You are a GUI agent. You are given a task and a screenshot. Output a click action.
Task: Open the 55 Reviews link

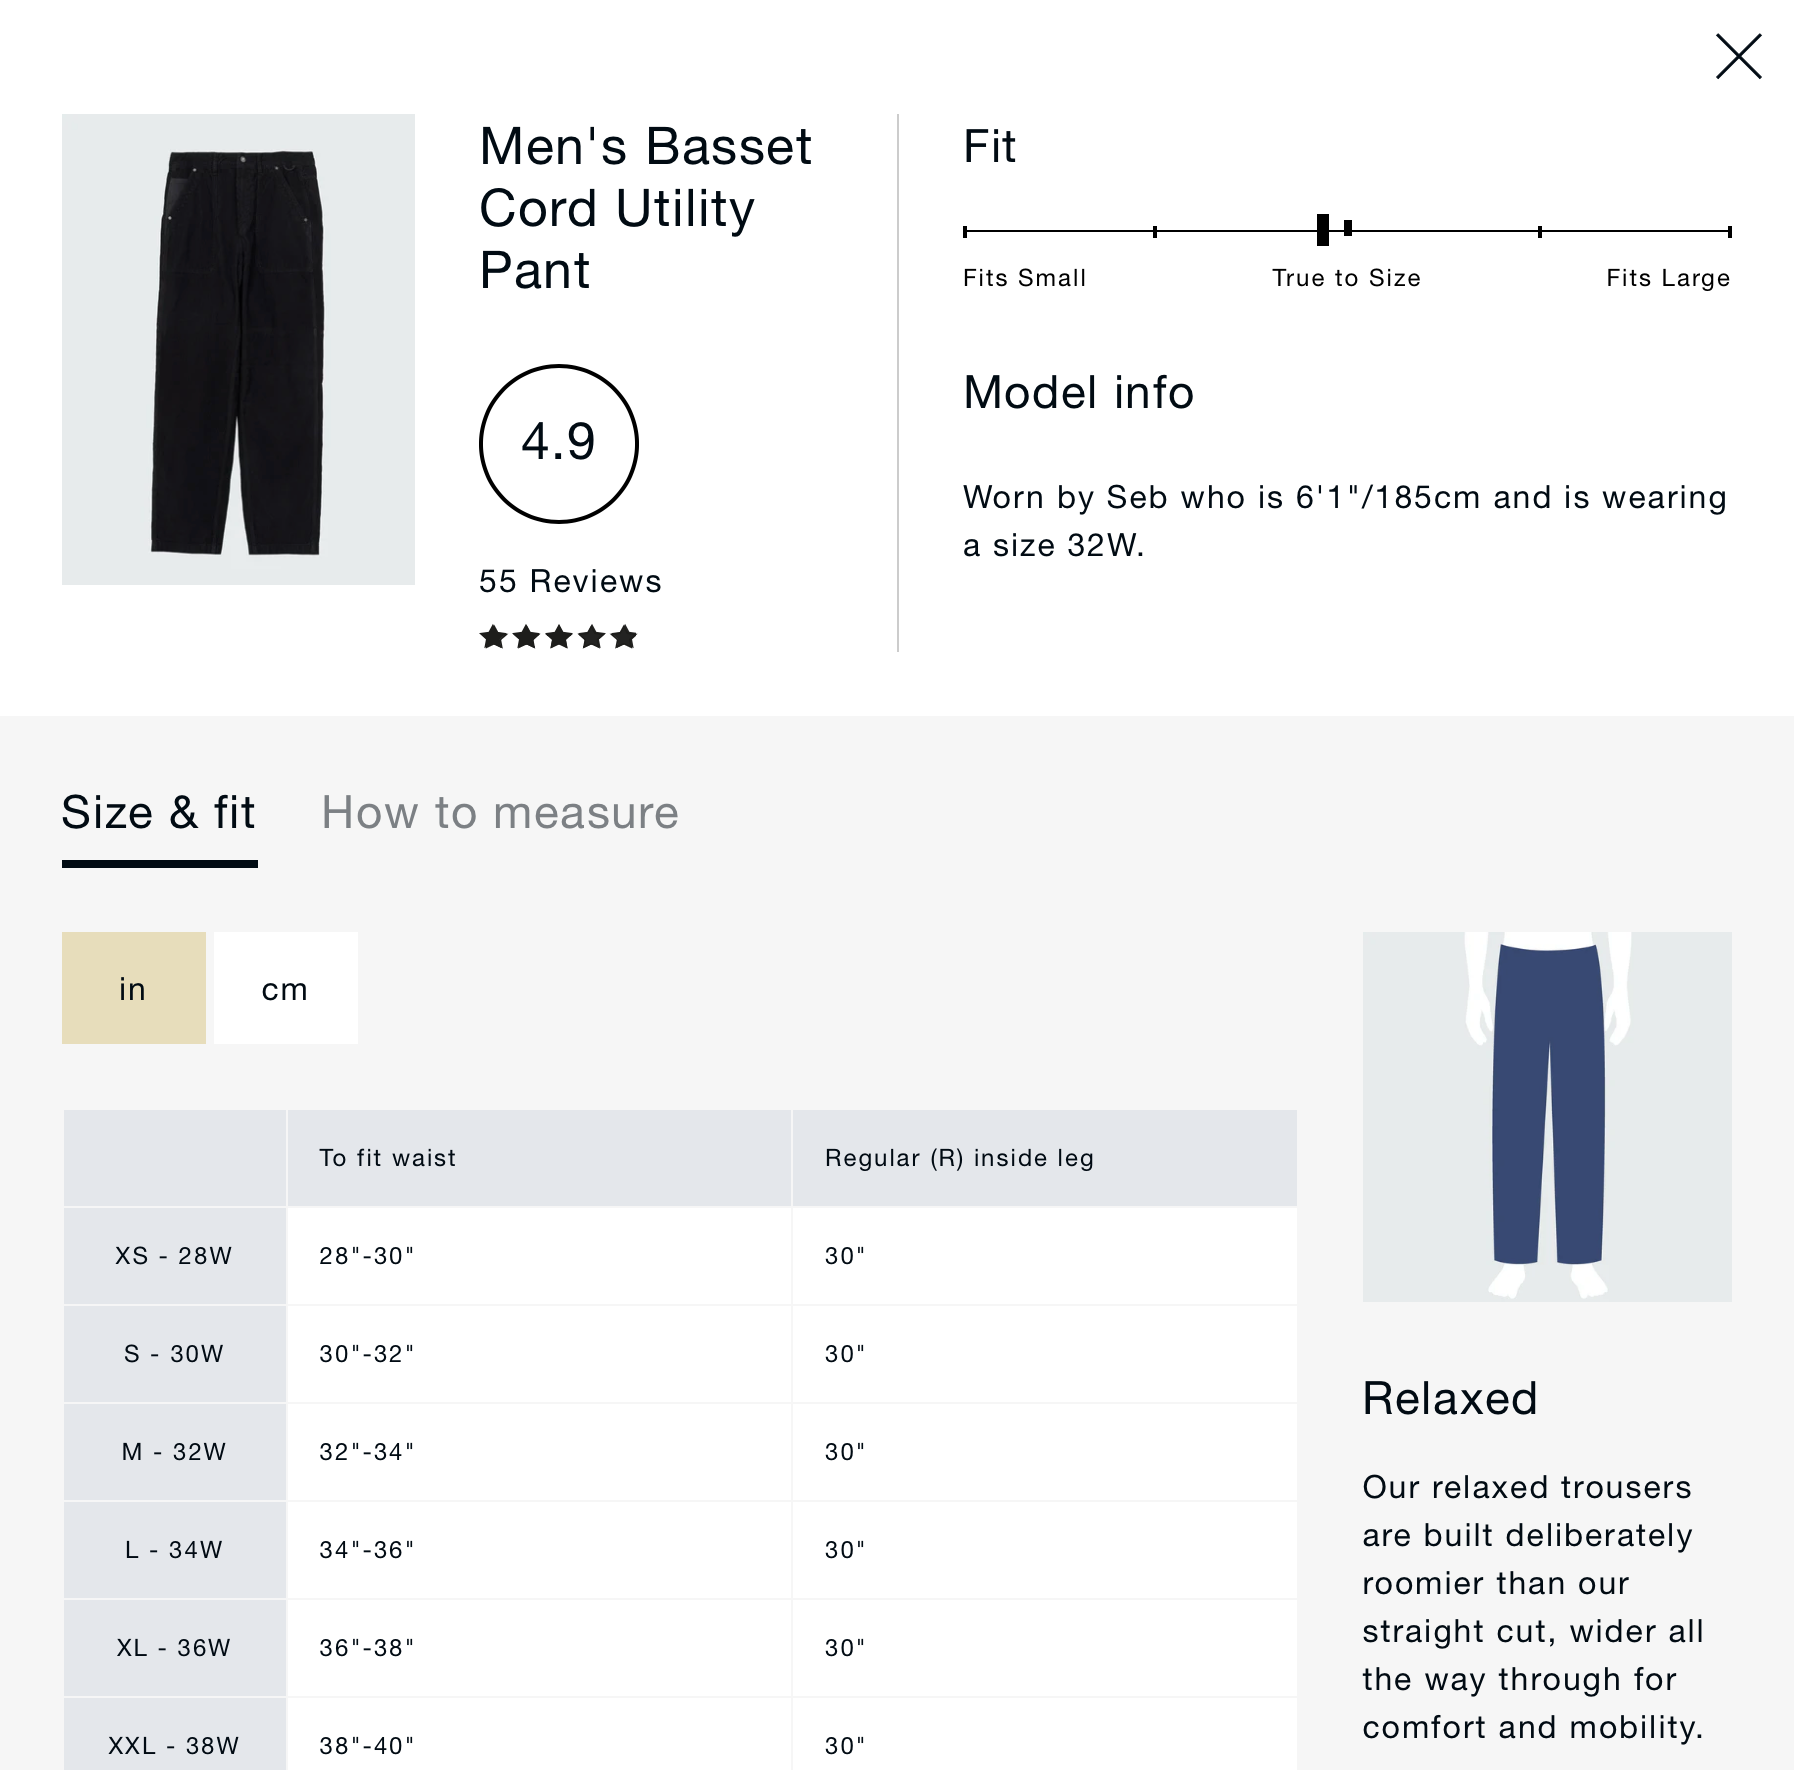(x=570, y=581)
